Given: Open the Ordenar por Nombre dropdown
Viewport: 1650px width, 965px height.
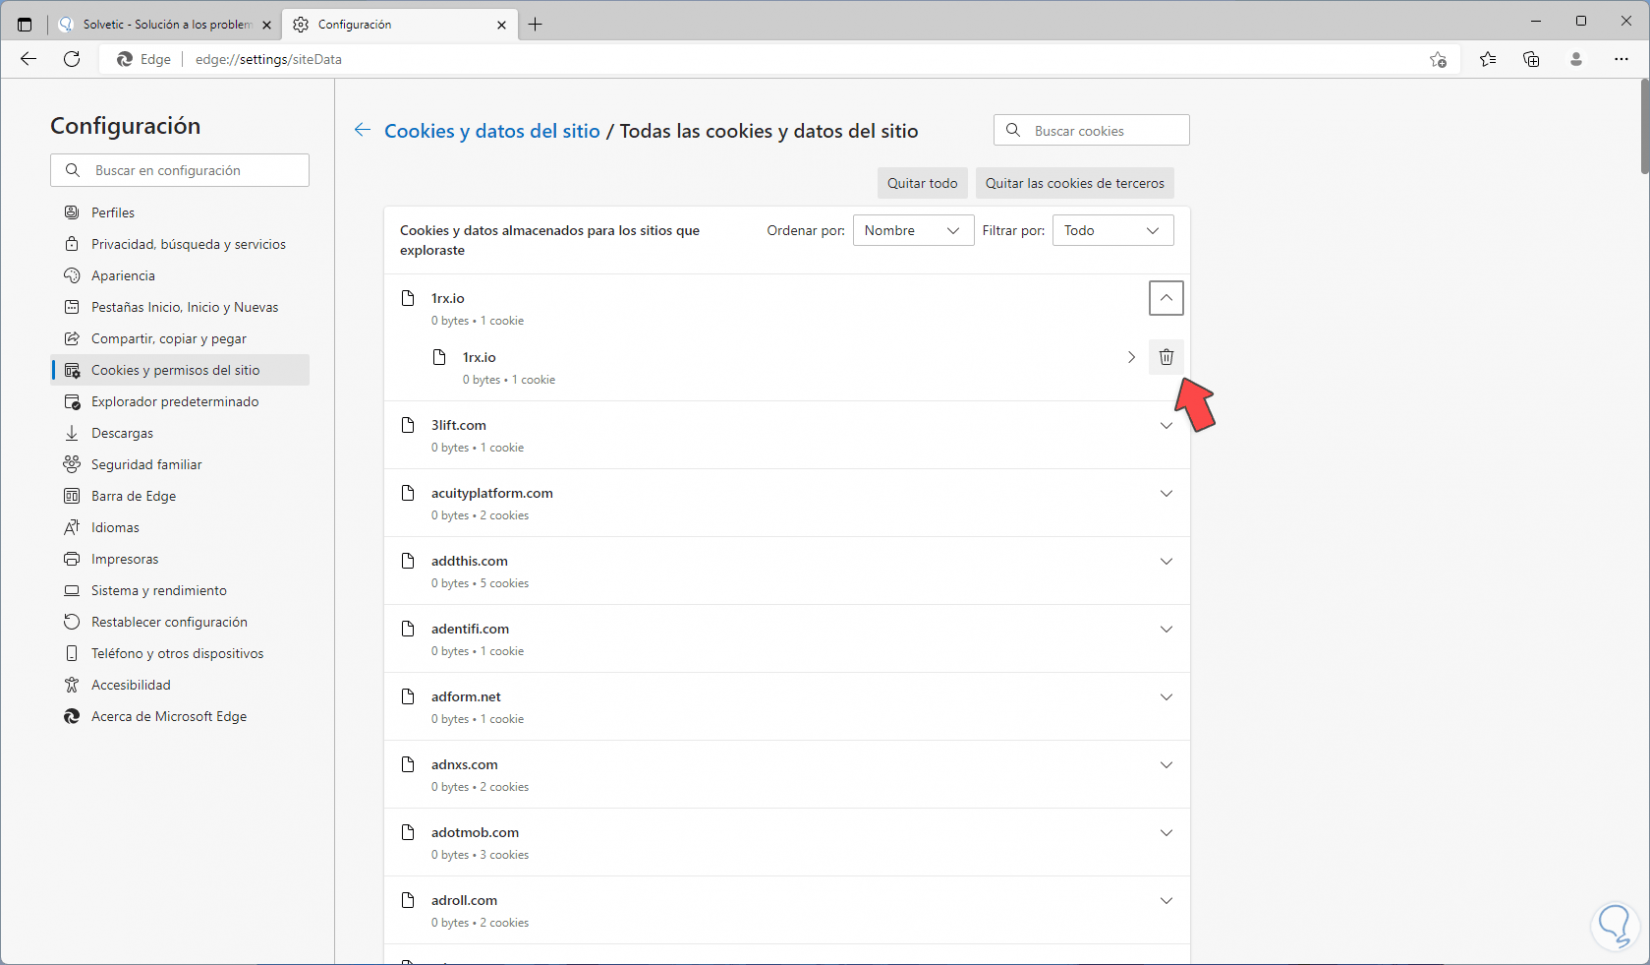Looking at the screenshot, I should pyautogui.click(x=912, y=231).
